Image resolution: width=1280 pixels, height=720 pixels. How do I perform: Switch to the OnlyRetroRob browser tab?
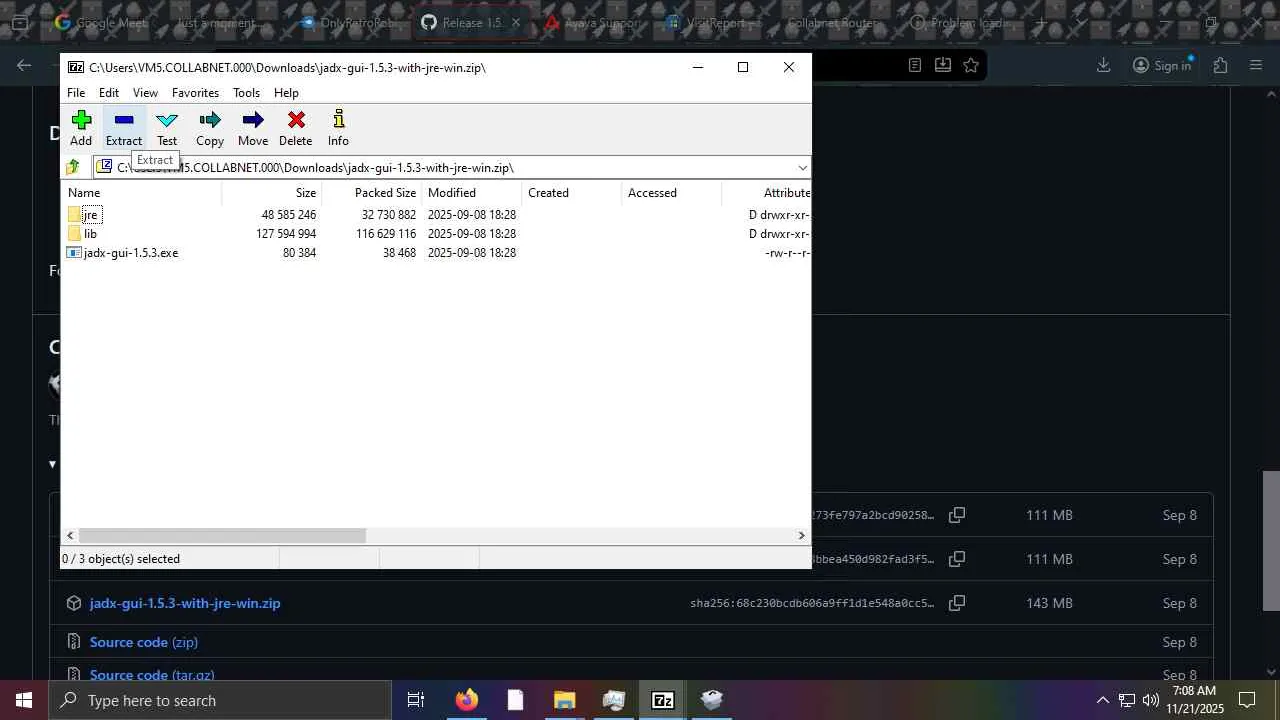[x=346, y=22]
